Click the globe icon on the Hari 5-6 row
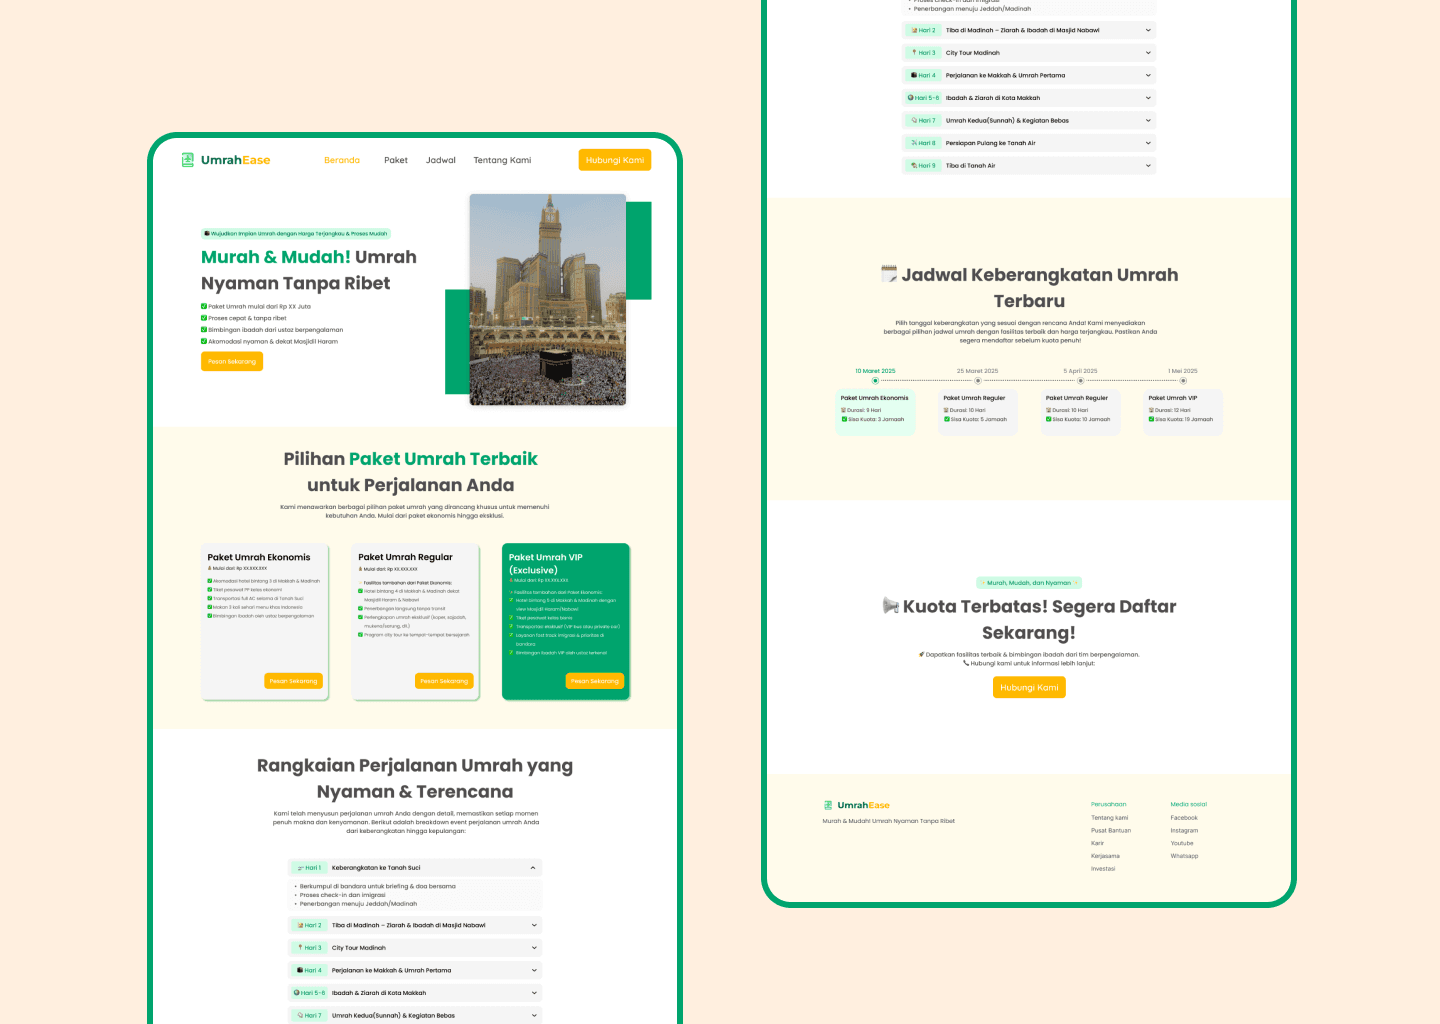The height and width of the screenshot is (1024, 1440). [296, 992]
